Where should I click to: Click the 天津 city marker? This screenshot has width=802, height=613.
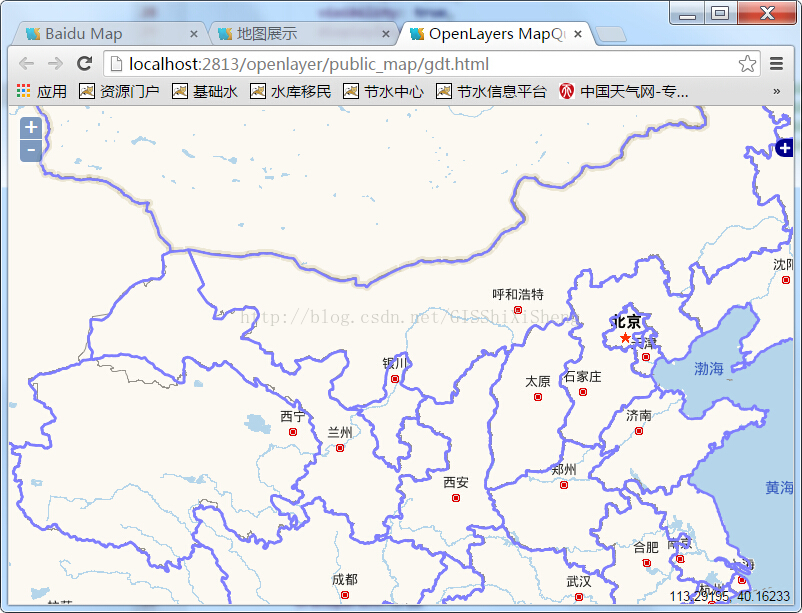[x=646, y=357]
